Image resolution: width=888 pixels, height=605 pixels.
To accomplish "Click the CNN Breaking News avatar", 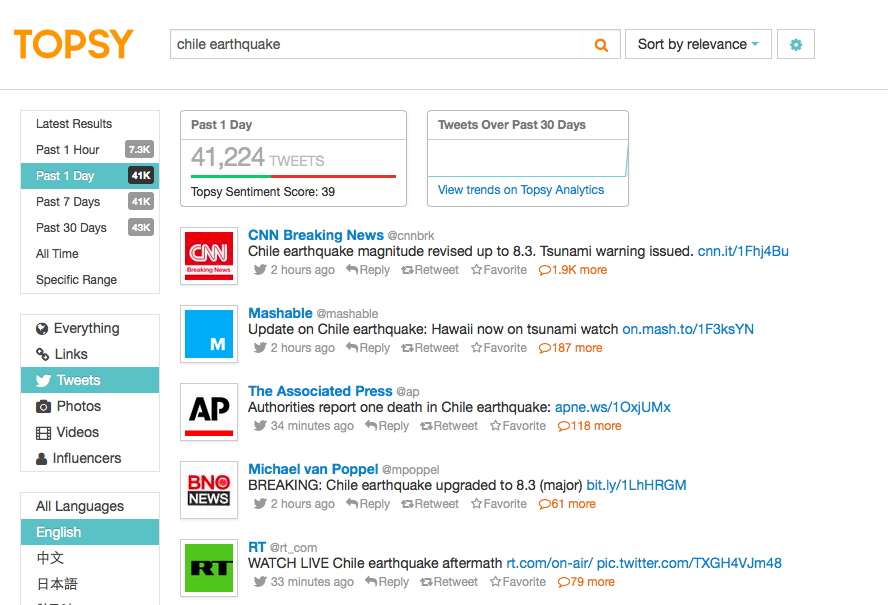I will tap(209, 255).
